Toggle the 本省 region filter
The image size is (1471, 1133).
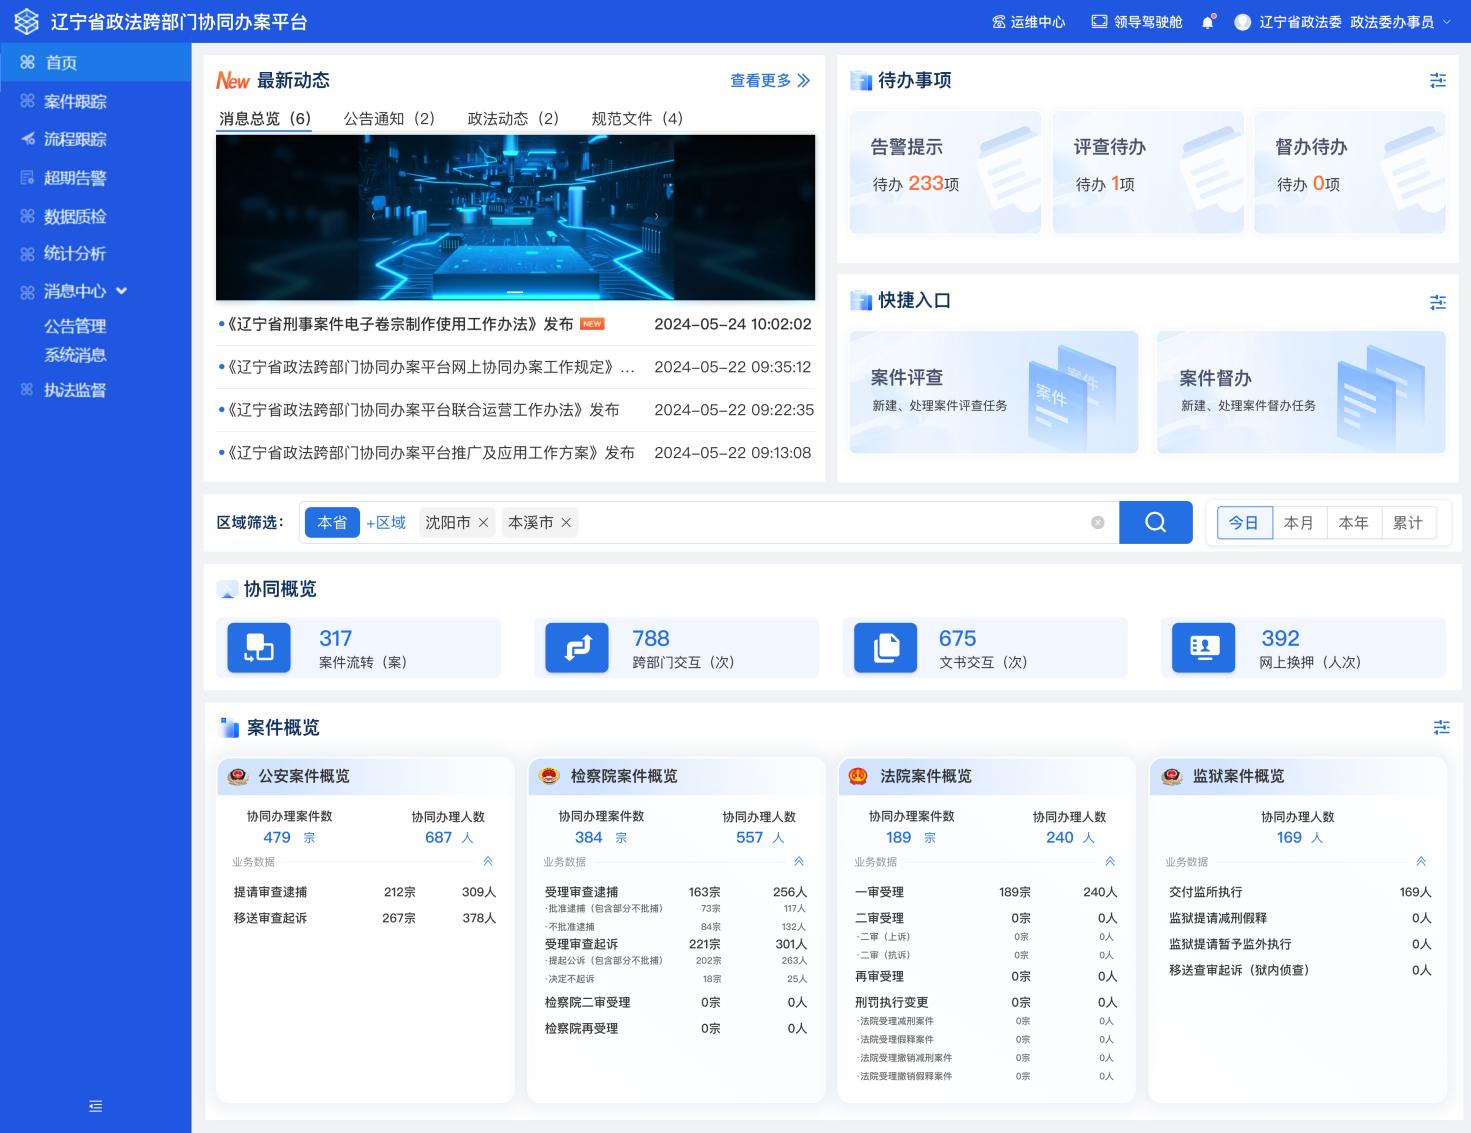(332, 522)
